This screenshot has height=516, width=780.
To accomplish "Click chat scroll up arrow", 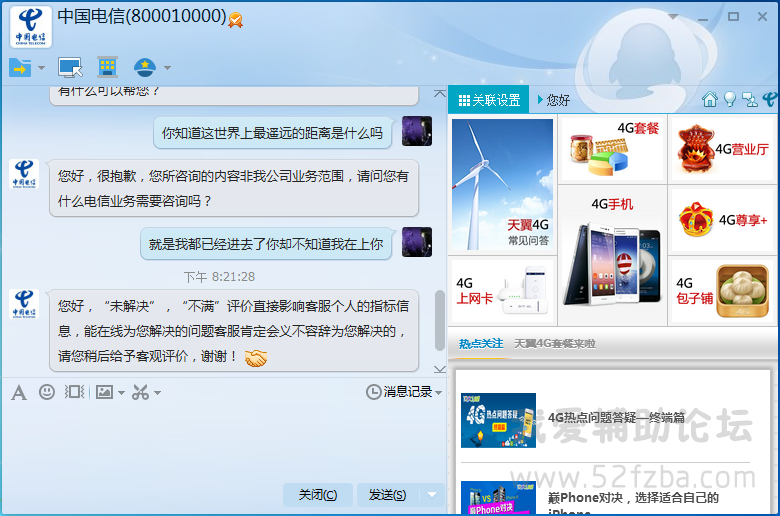I will pyautogui.click(x=440, y=93).
